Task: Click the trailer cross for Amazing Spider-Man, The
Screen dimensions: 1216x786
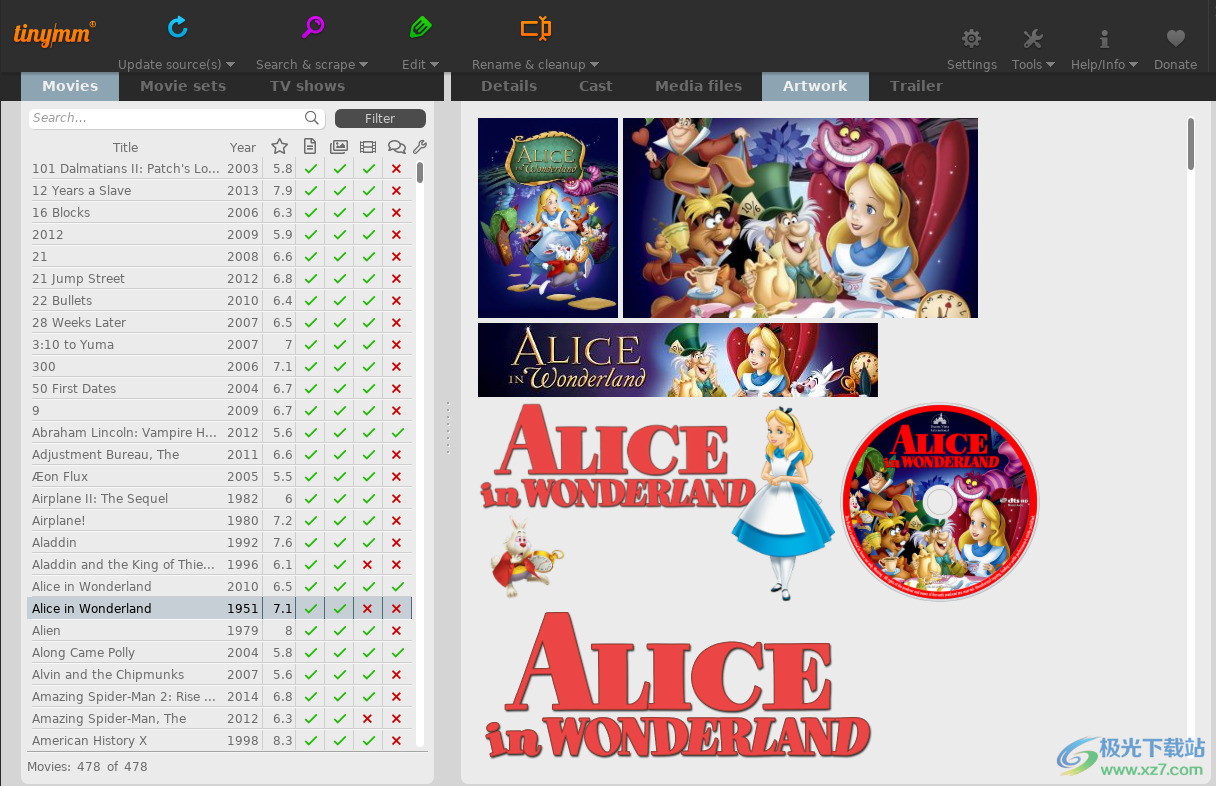Action: [x=368, y=719]
